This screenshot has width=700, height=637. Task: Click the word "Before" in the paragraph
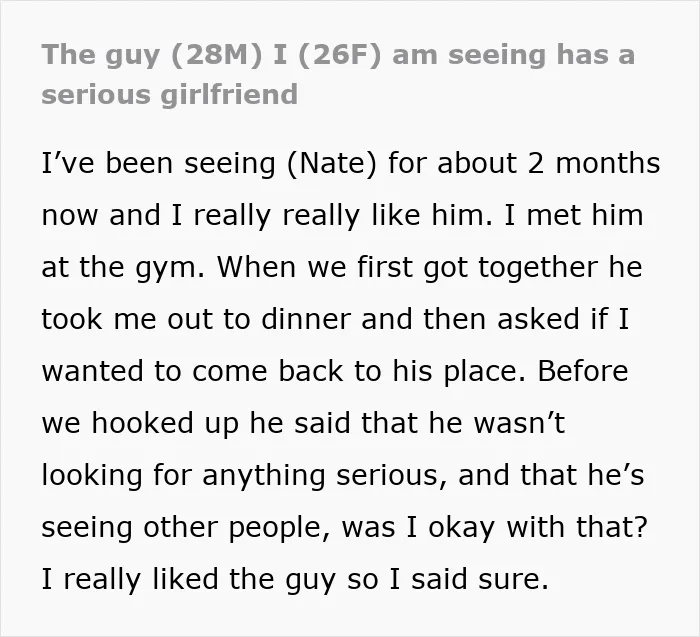pos(583,371)
